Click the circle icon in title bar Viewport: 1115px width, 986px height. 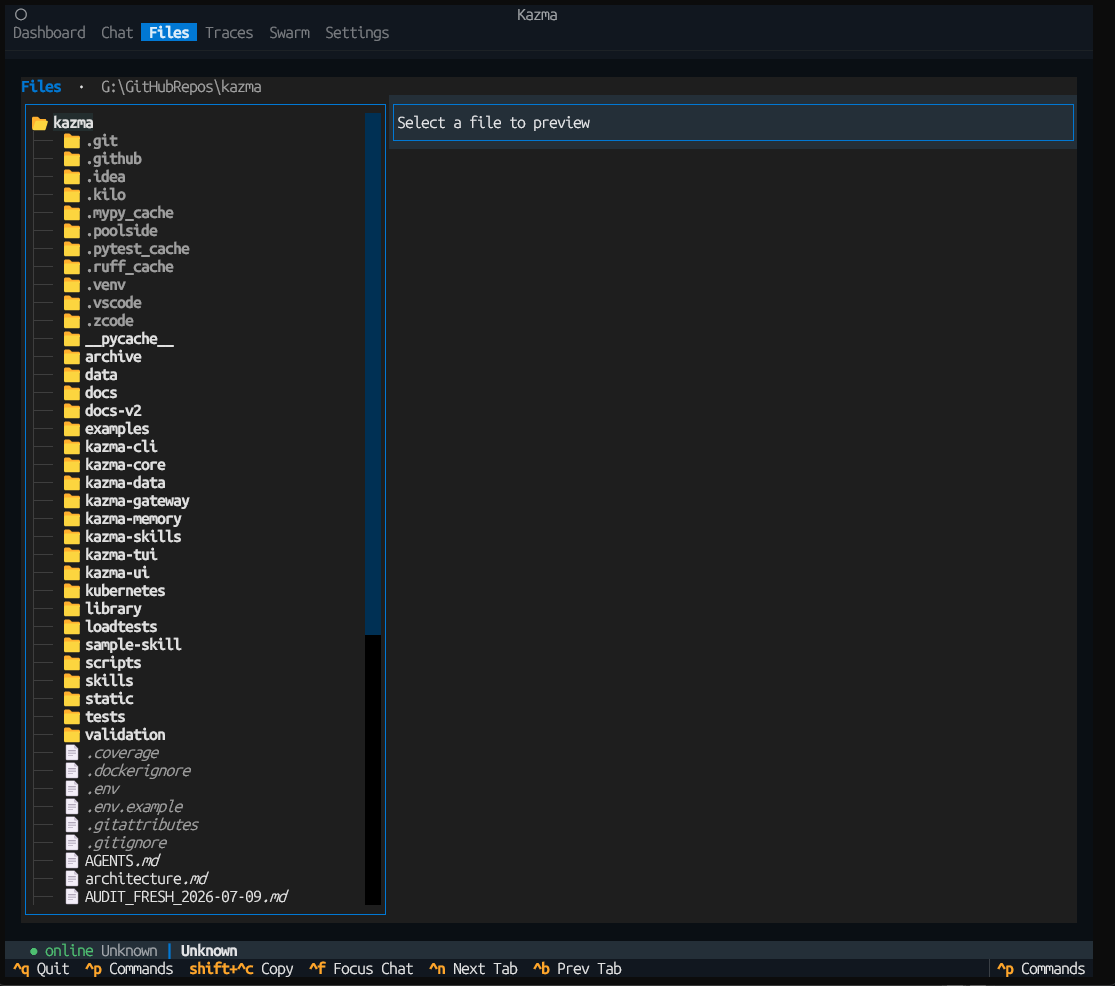21,14
